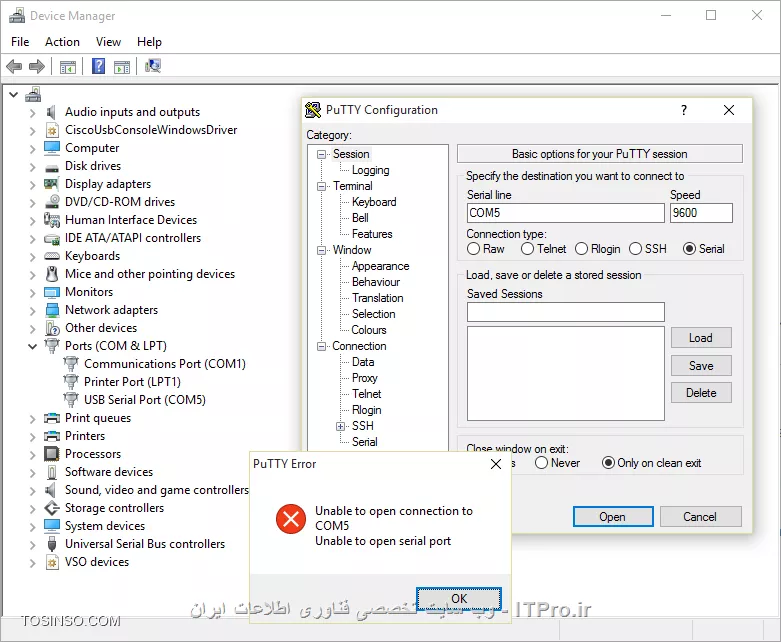Click the Save button for sessions
This screenshot has width=781, height=642.
(701, 366)
